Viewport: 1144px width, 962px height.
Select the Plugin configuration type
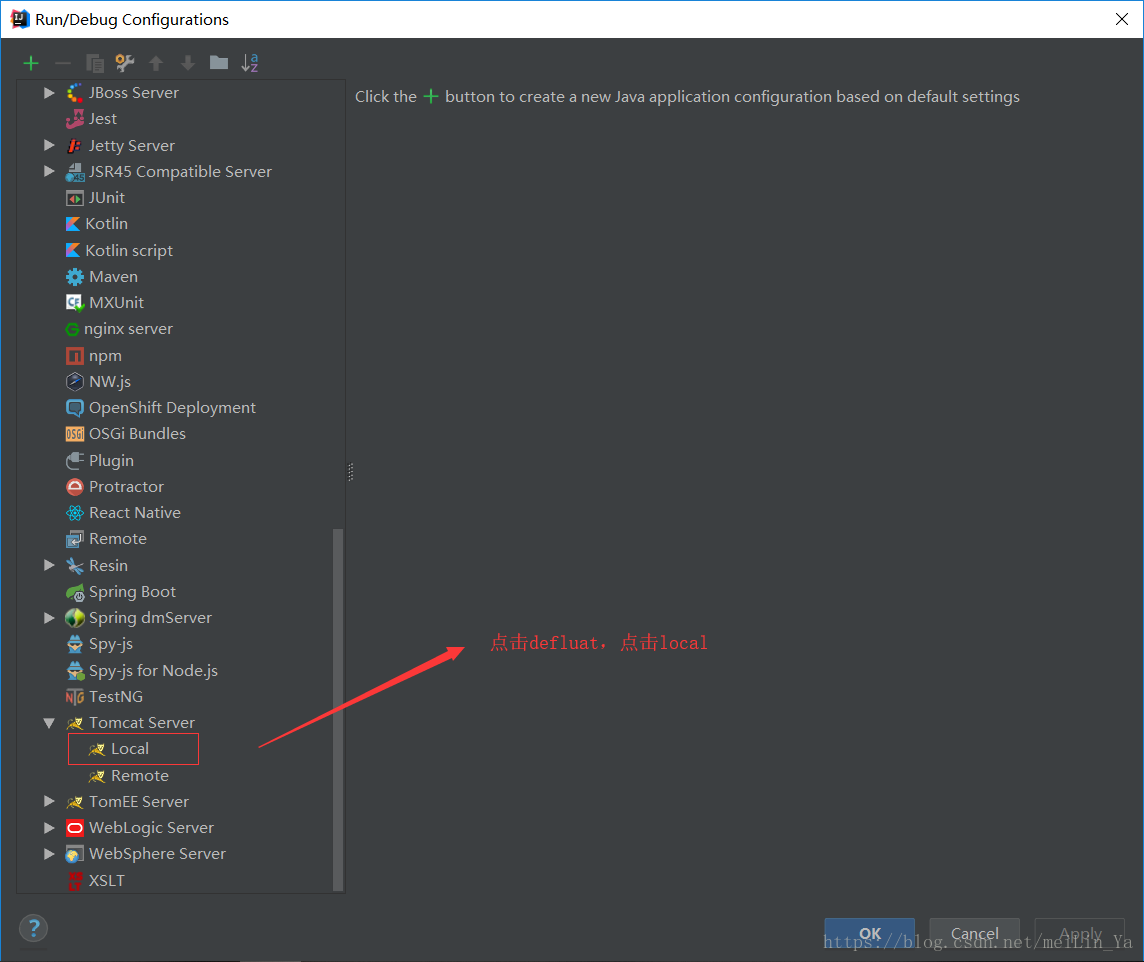[111, 461]
